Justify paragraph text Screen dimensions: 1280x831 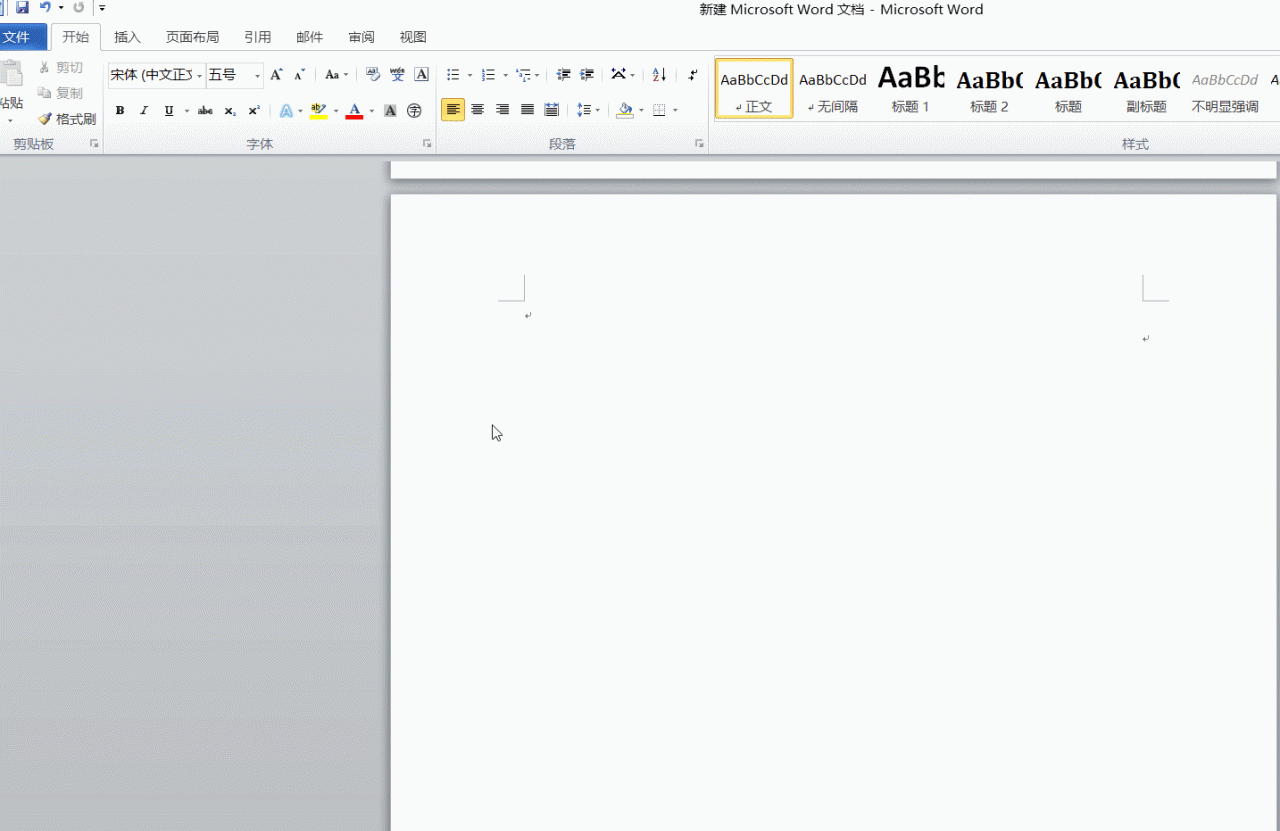coord(527,110)
